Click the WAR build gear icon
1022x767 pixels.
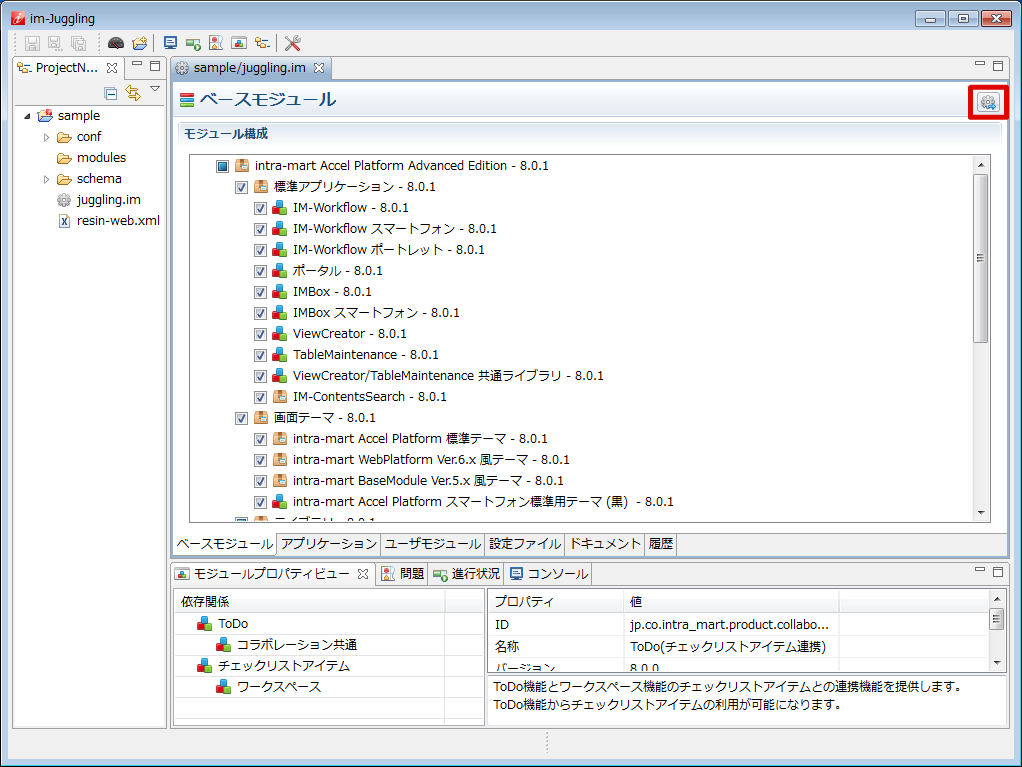[988, 102]
